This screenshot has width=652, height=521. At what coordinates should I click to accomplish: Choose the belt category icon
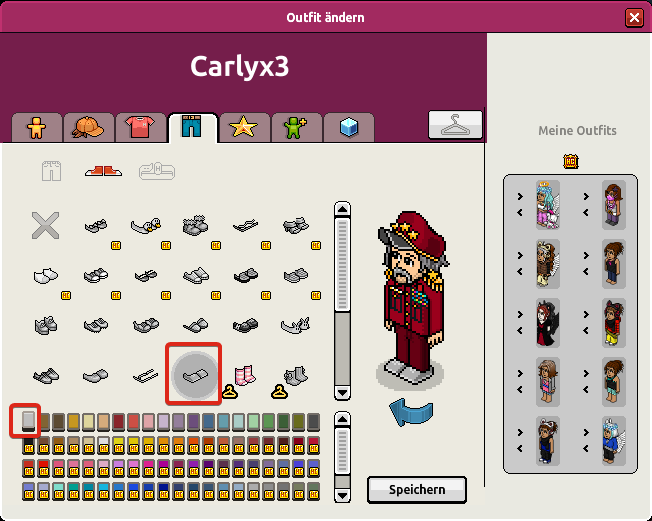point(157,171)
